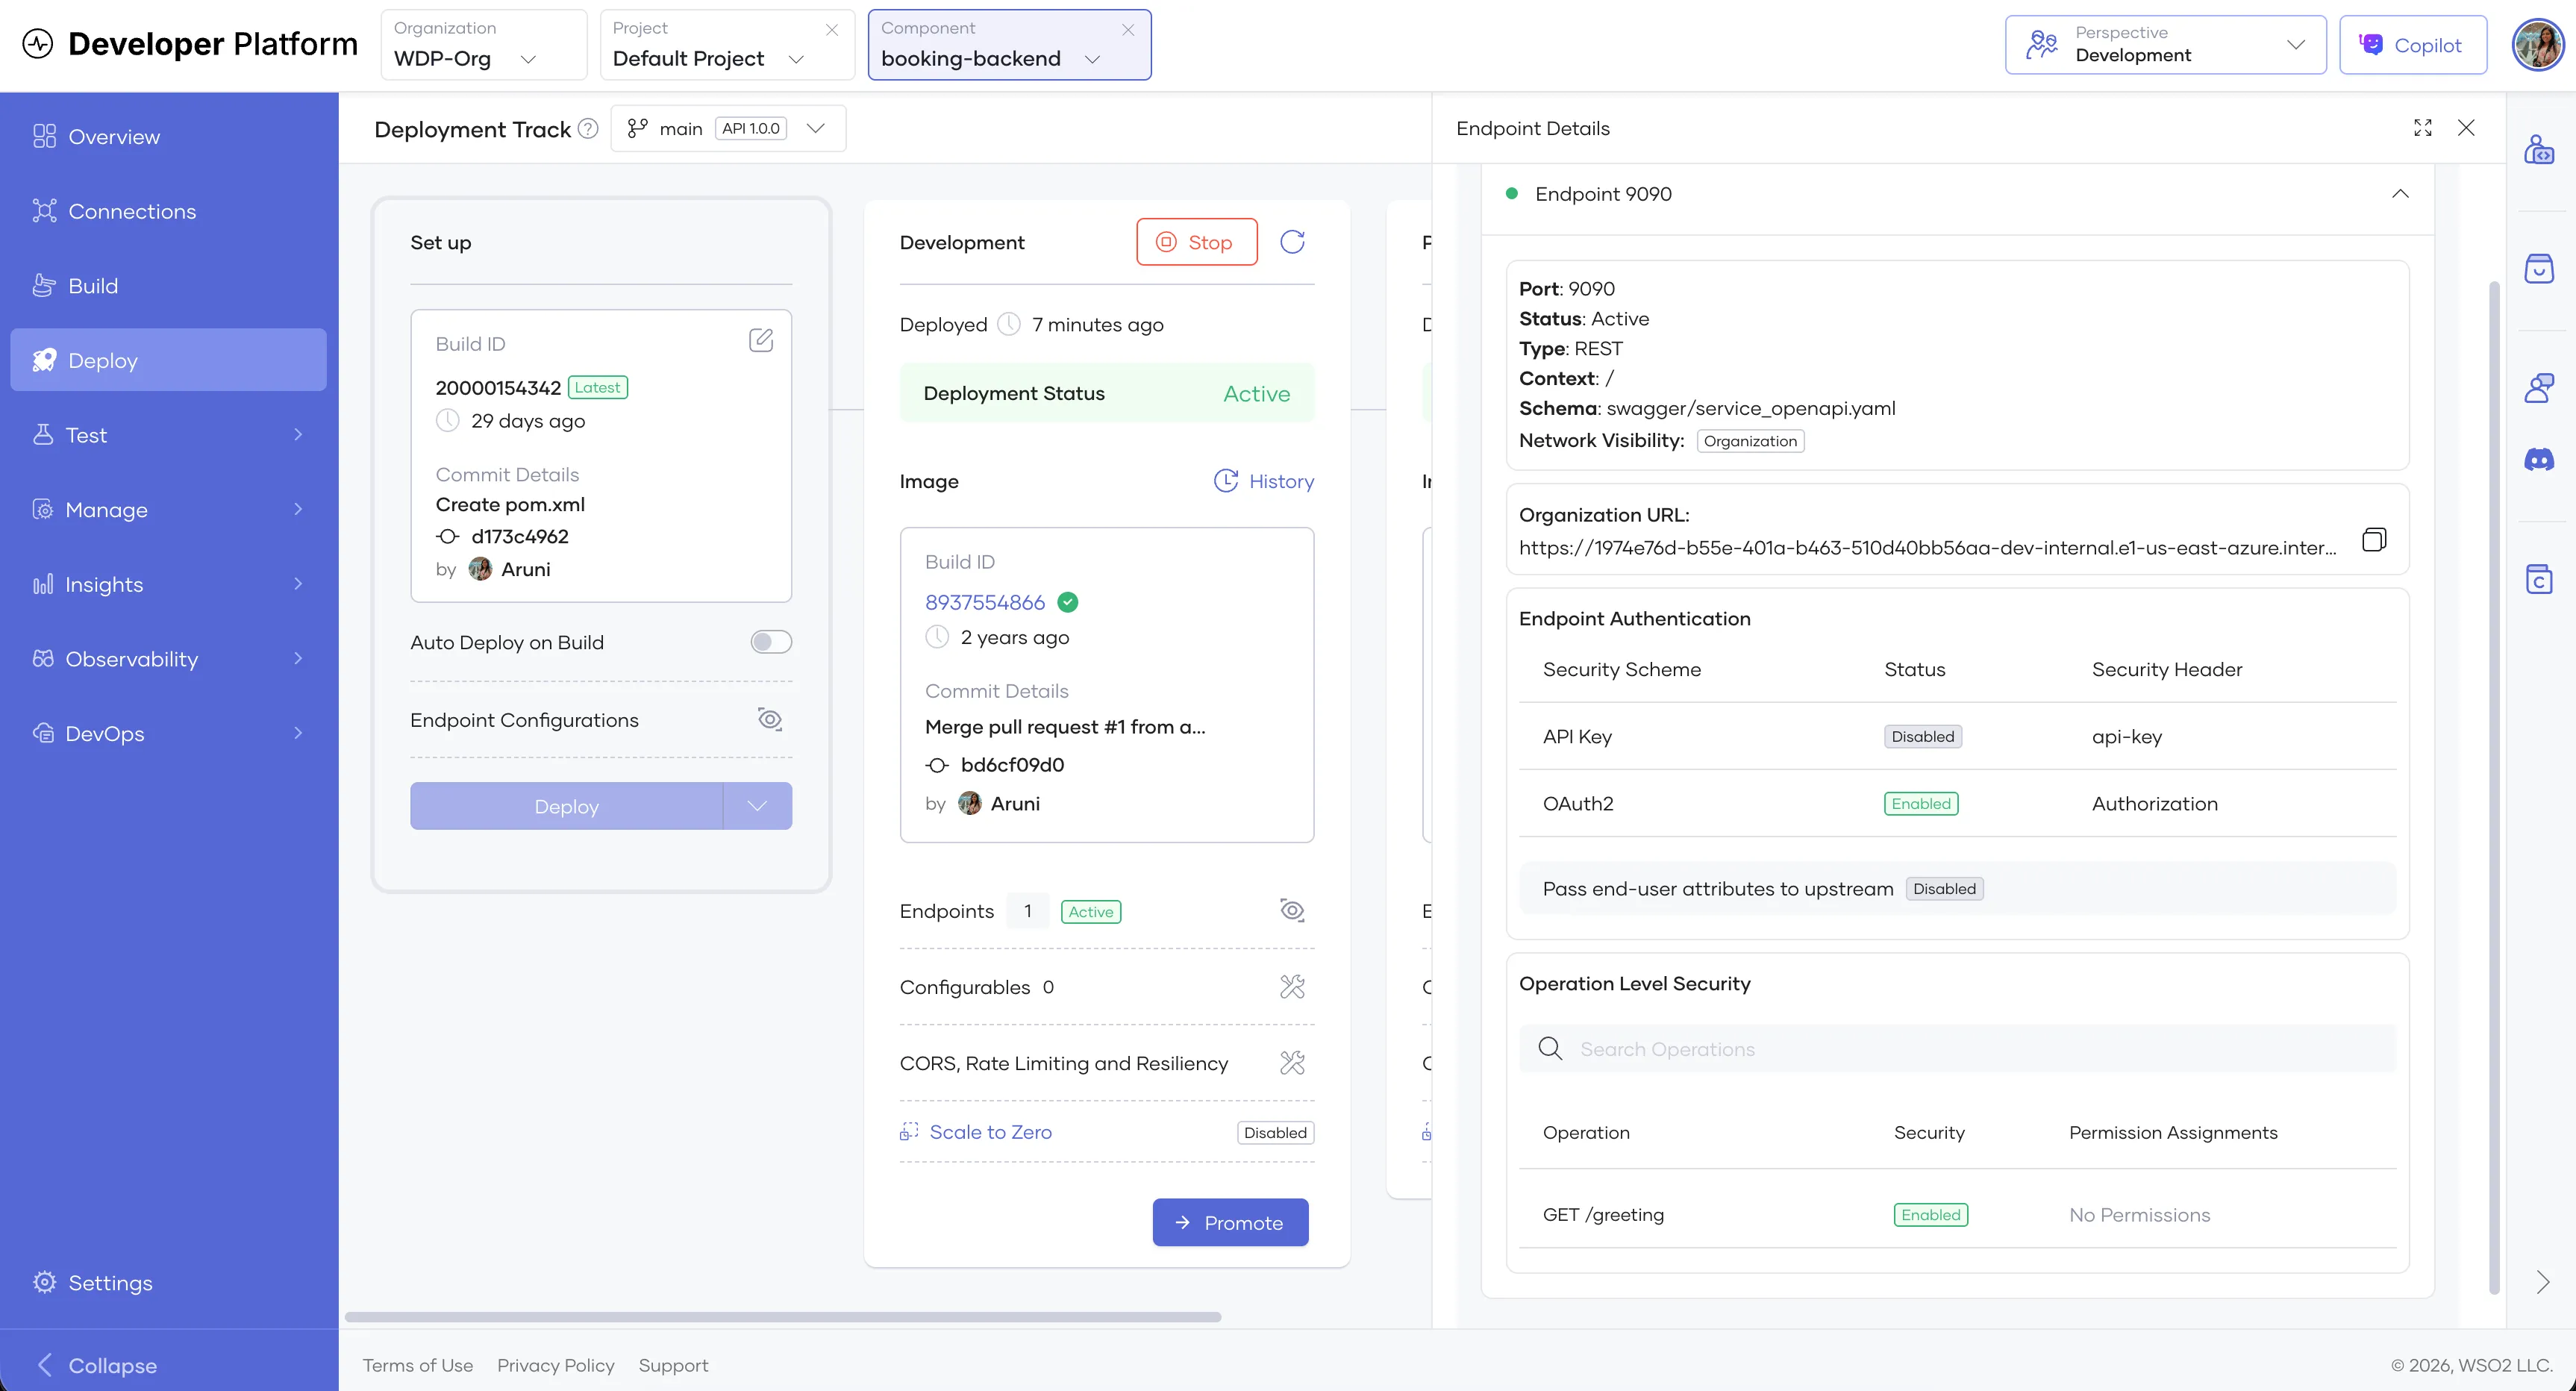Open Configurables settings icon
The width and height of the screenshot is (2576, 1391).
tap(1292, 987)
